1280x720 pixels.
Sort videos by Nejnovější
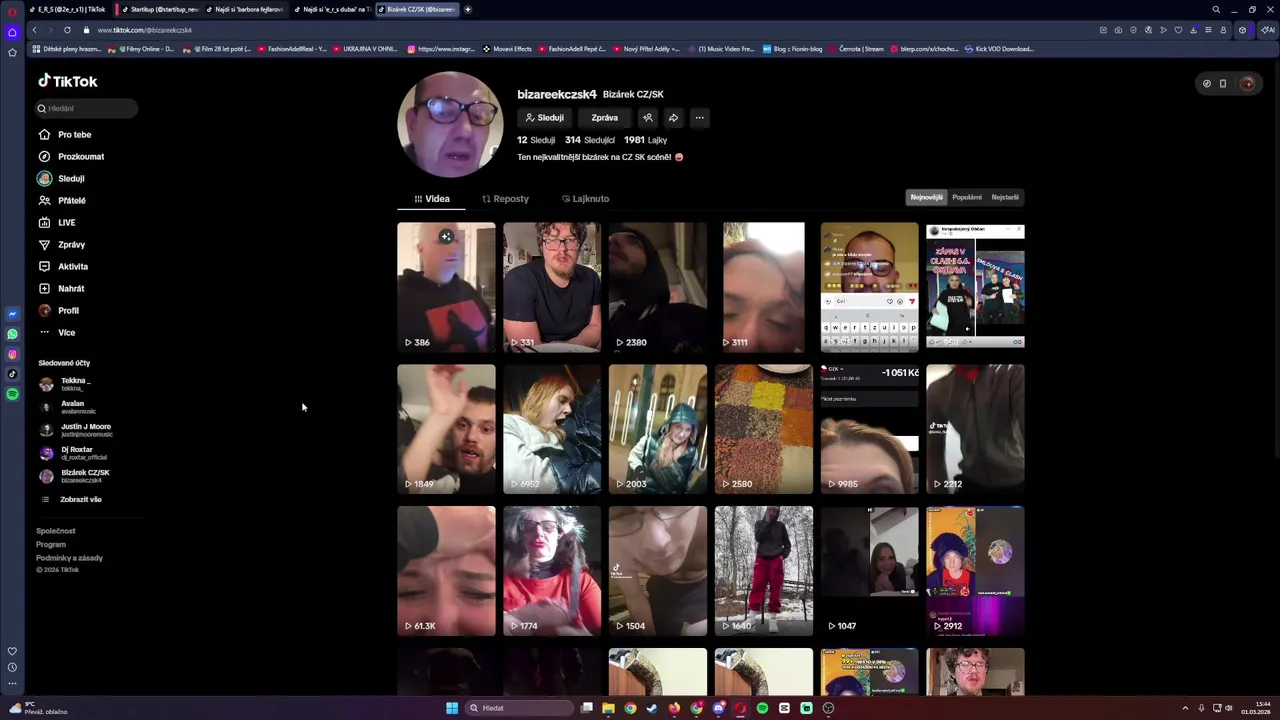(x=926, y=197)
